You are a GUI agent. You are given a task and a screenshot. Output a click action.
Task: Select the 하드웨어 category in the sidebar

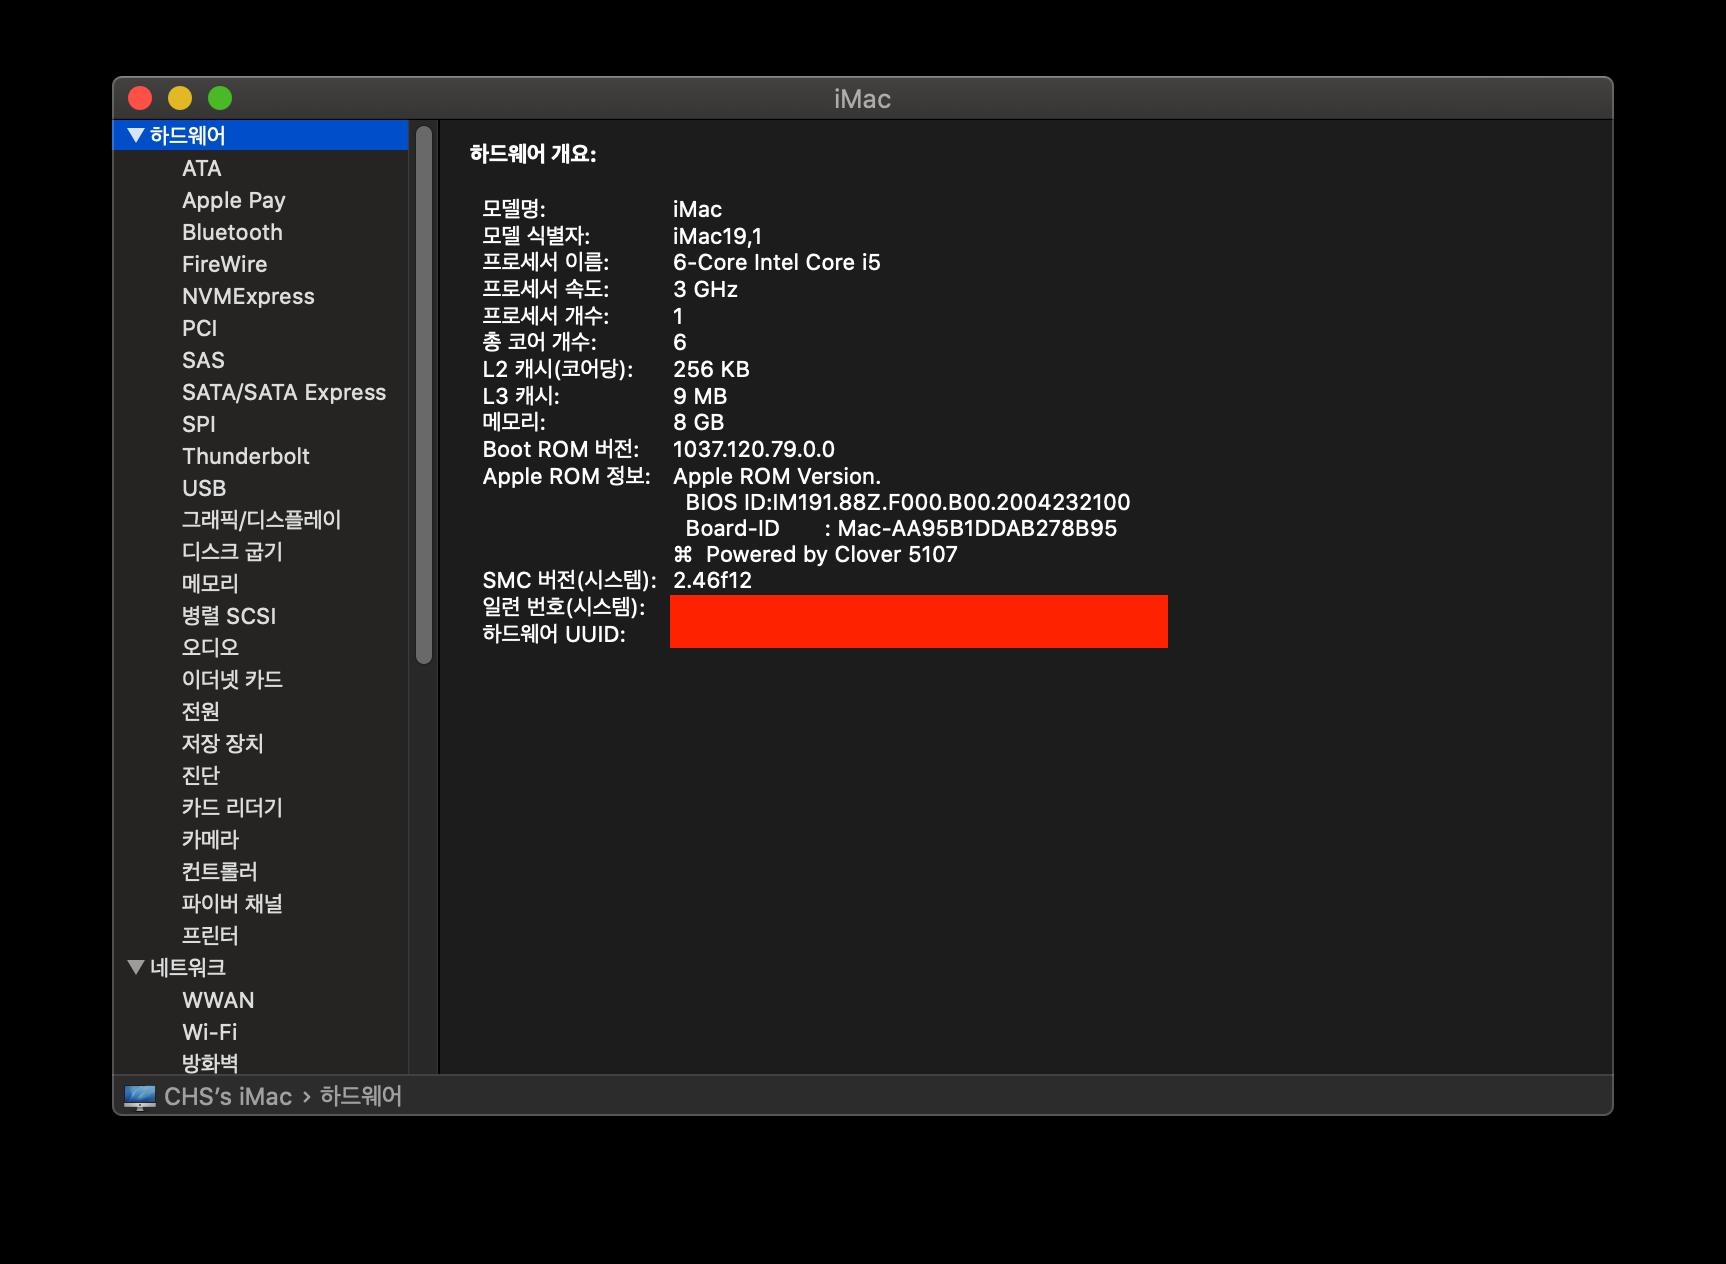pos(261,135)
